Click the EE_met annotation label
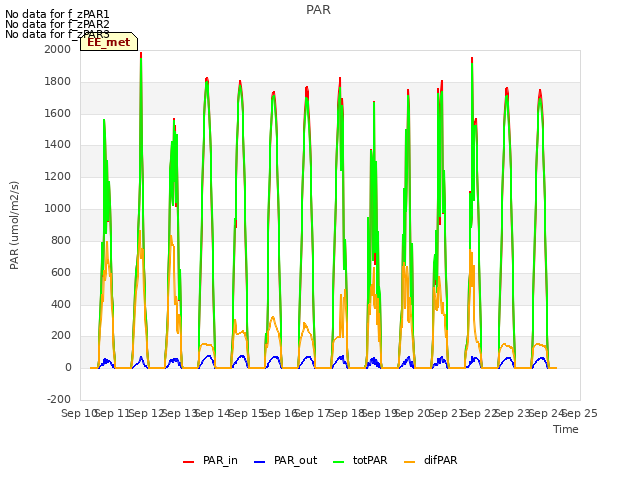Viewport: 640px width, 480px height. coord(109,42)
